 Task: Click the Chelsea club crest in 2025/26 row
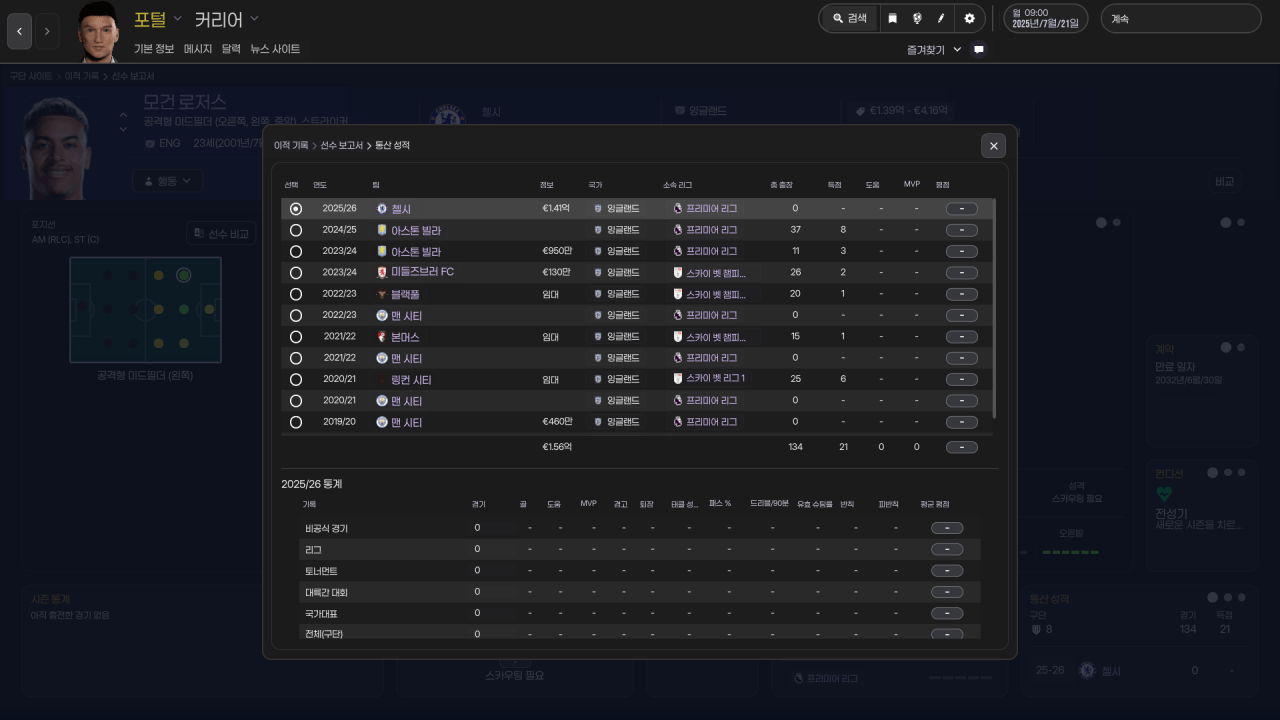[x=382, y=209]
